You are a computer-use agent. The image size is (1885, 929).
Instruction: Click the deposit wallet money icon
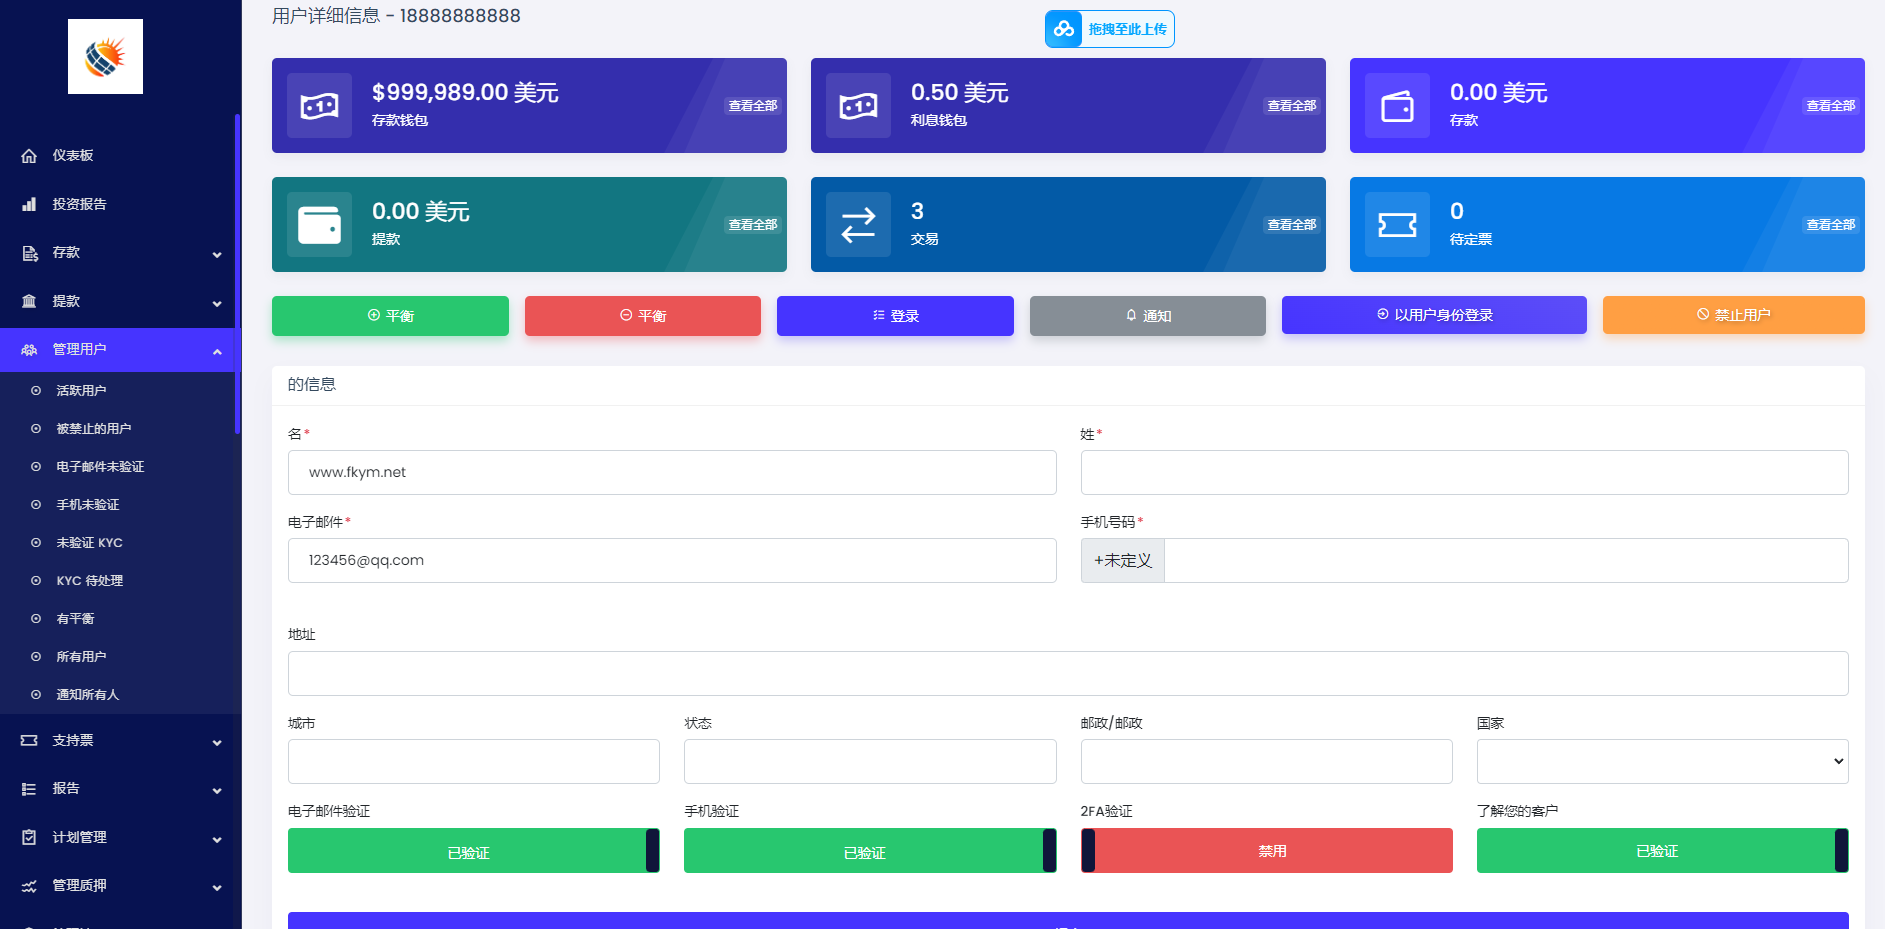[319, 105]
